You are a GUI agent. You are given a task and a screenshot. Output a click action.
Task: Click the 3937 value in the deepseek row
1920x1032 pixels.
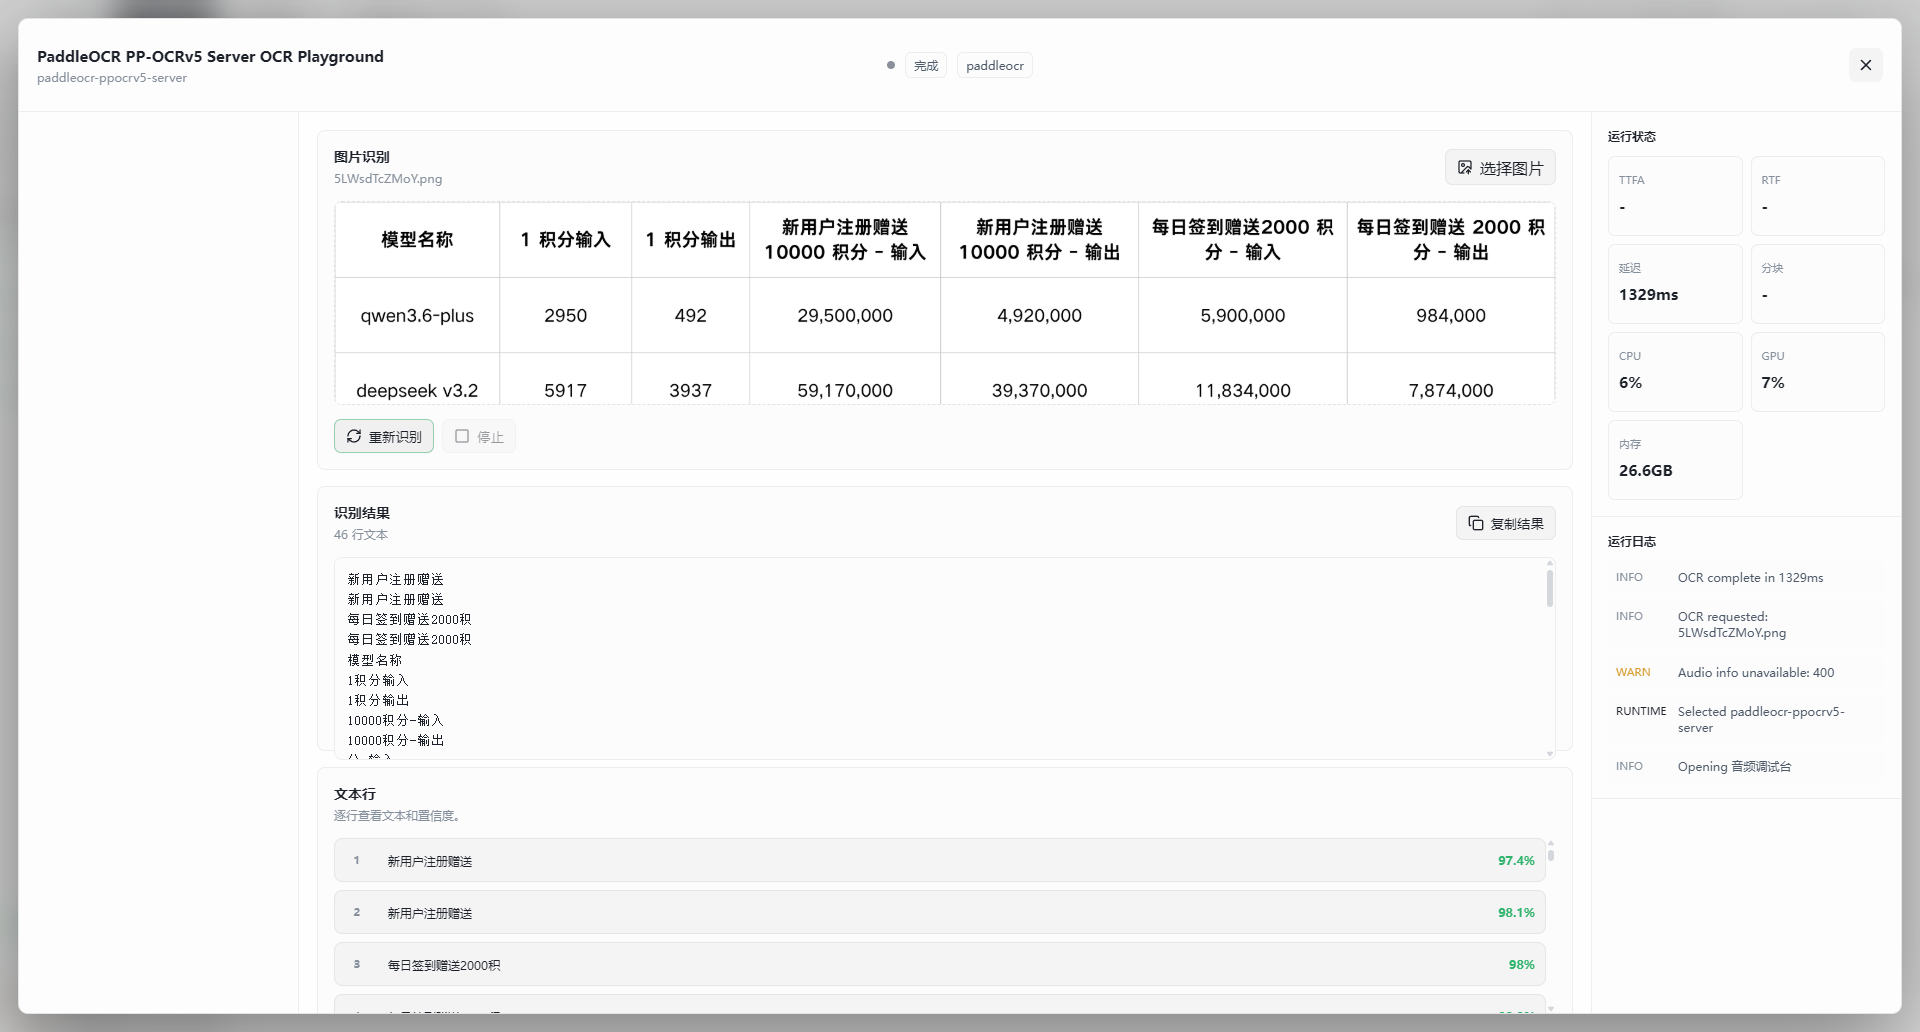[x=690, y=390]
